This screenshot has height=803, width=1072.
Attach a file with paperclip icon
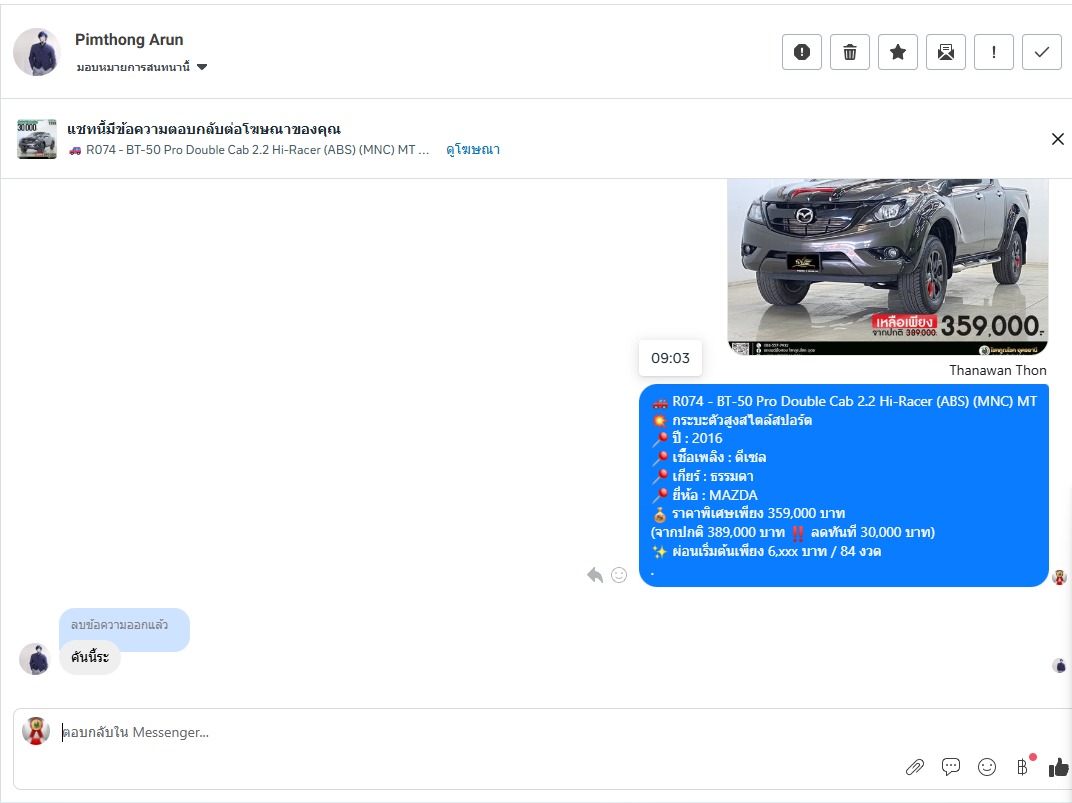pos(915,767)
